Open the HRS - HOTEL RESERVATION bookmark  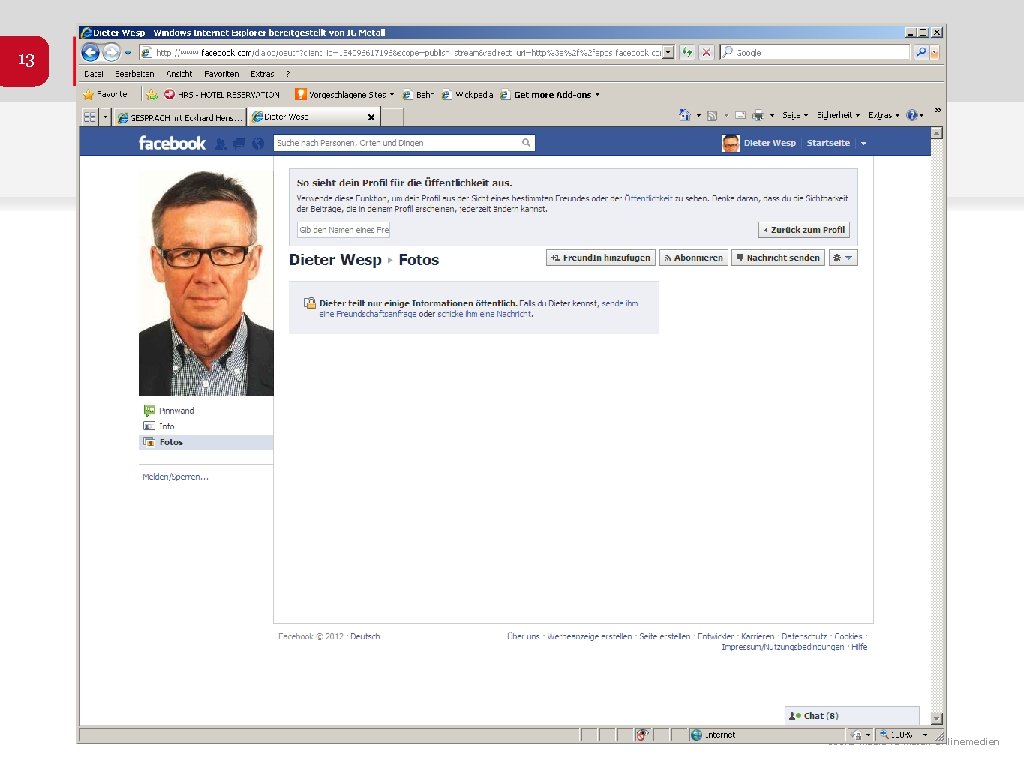tap(222, 95)
